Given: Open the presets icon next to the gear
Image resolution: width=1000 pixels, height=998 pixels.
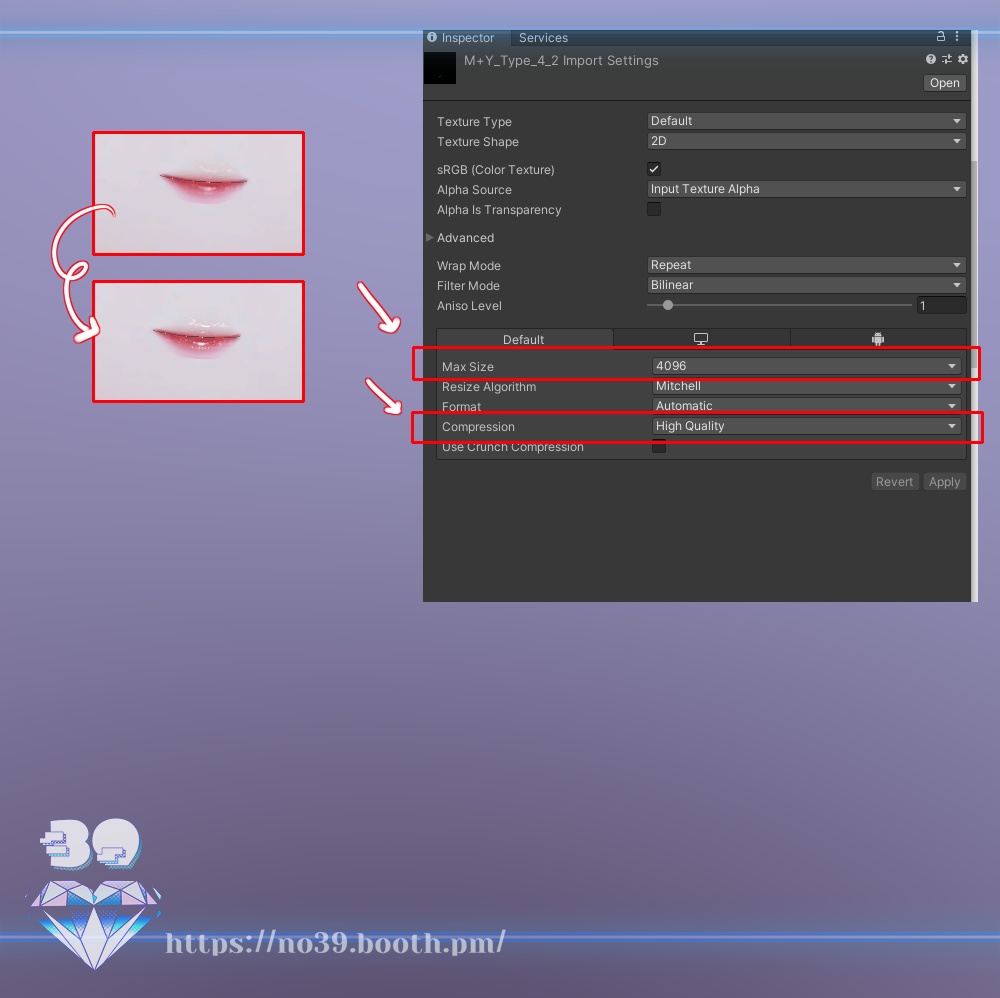Looking at the screenshot, I should [946, 59].
